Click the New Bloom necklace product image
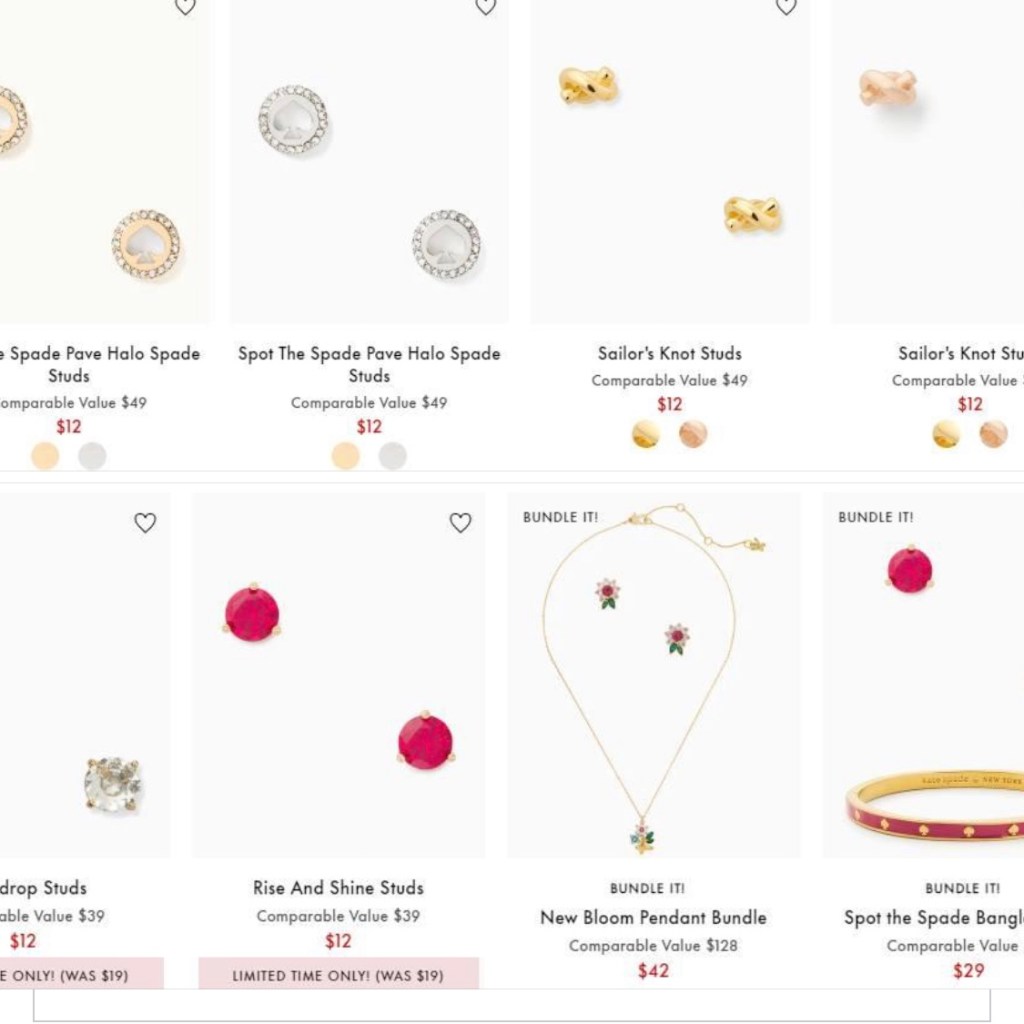This screenshot has width=1024, height=1024. click(654, 680)
